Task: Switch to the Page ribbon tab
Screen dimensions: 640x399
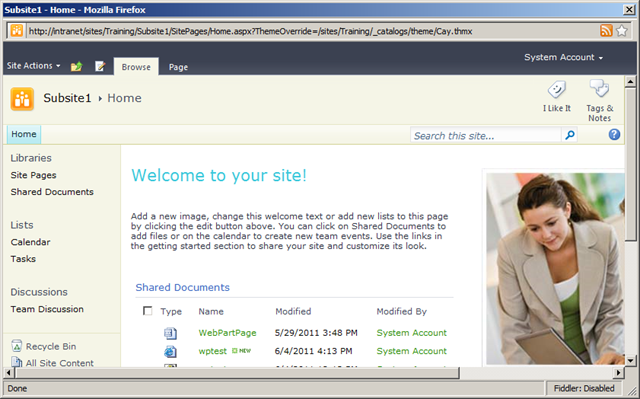Action: click(178, 67)
